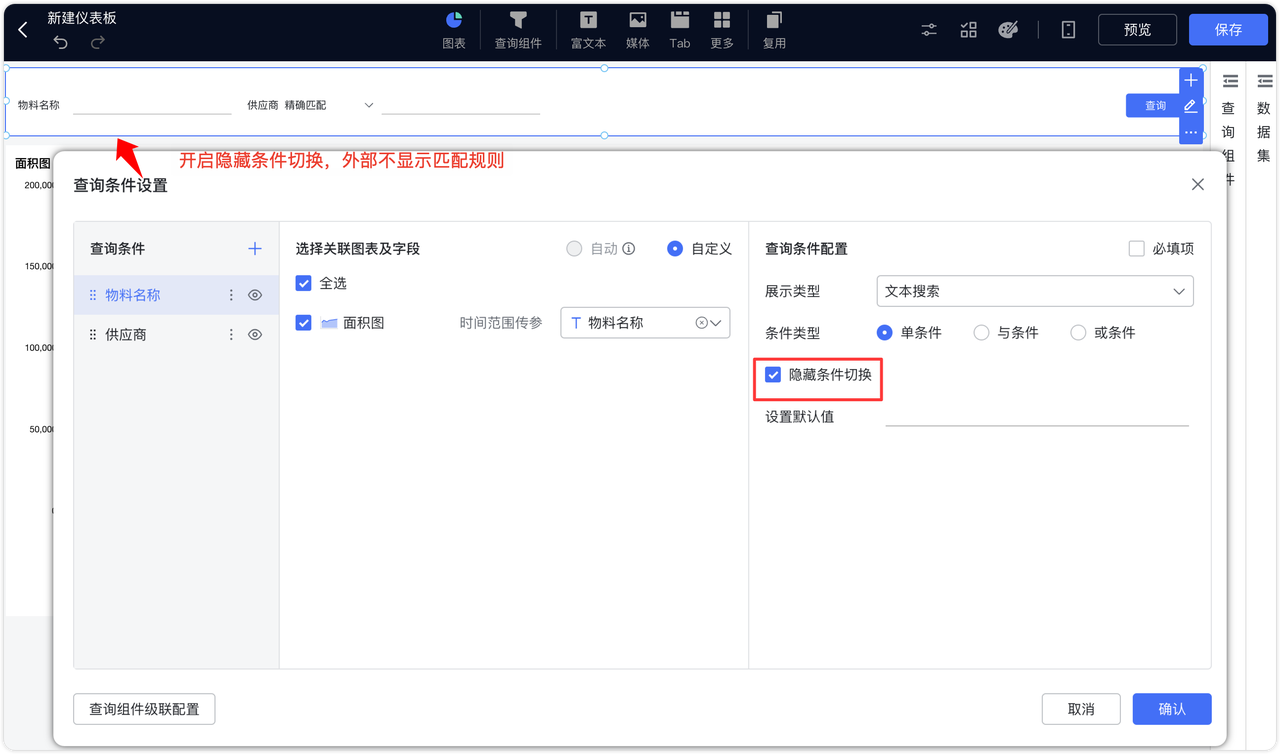Open the 物料名称 field dropdown
This screenshot has width=1280, height=754.
(645, 323)
